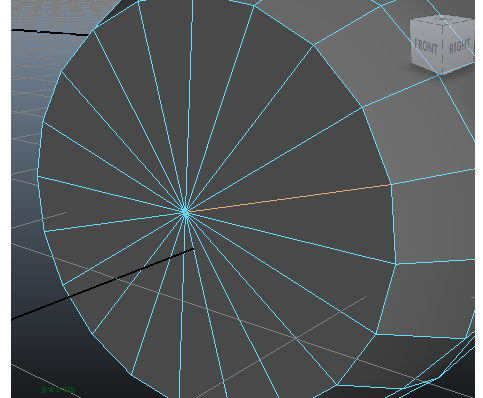Select the center vertex where cap edges converge
The image size is (483, 398).
click(185, 212)
